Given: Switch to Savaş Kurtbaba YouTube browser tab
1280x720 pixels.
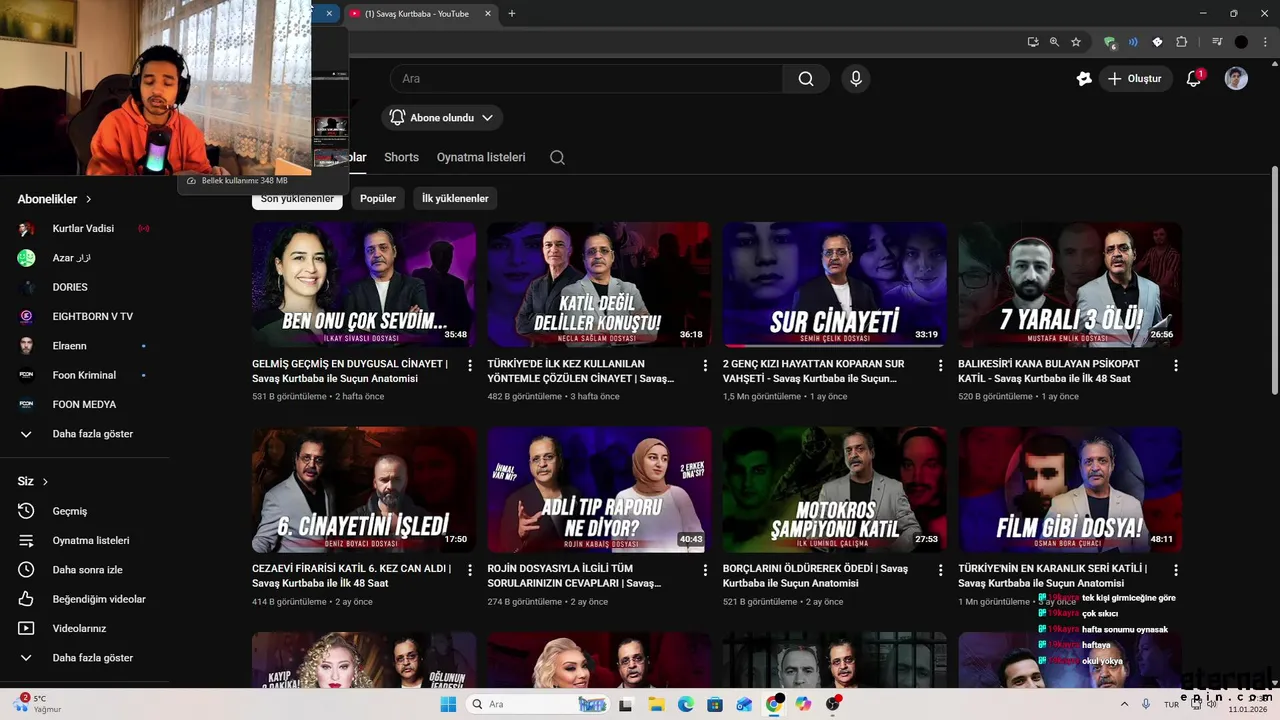Looking at the screenshot, I should coord(420,13).
